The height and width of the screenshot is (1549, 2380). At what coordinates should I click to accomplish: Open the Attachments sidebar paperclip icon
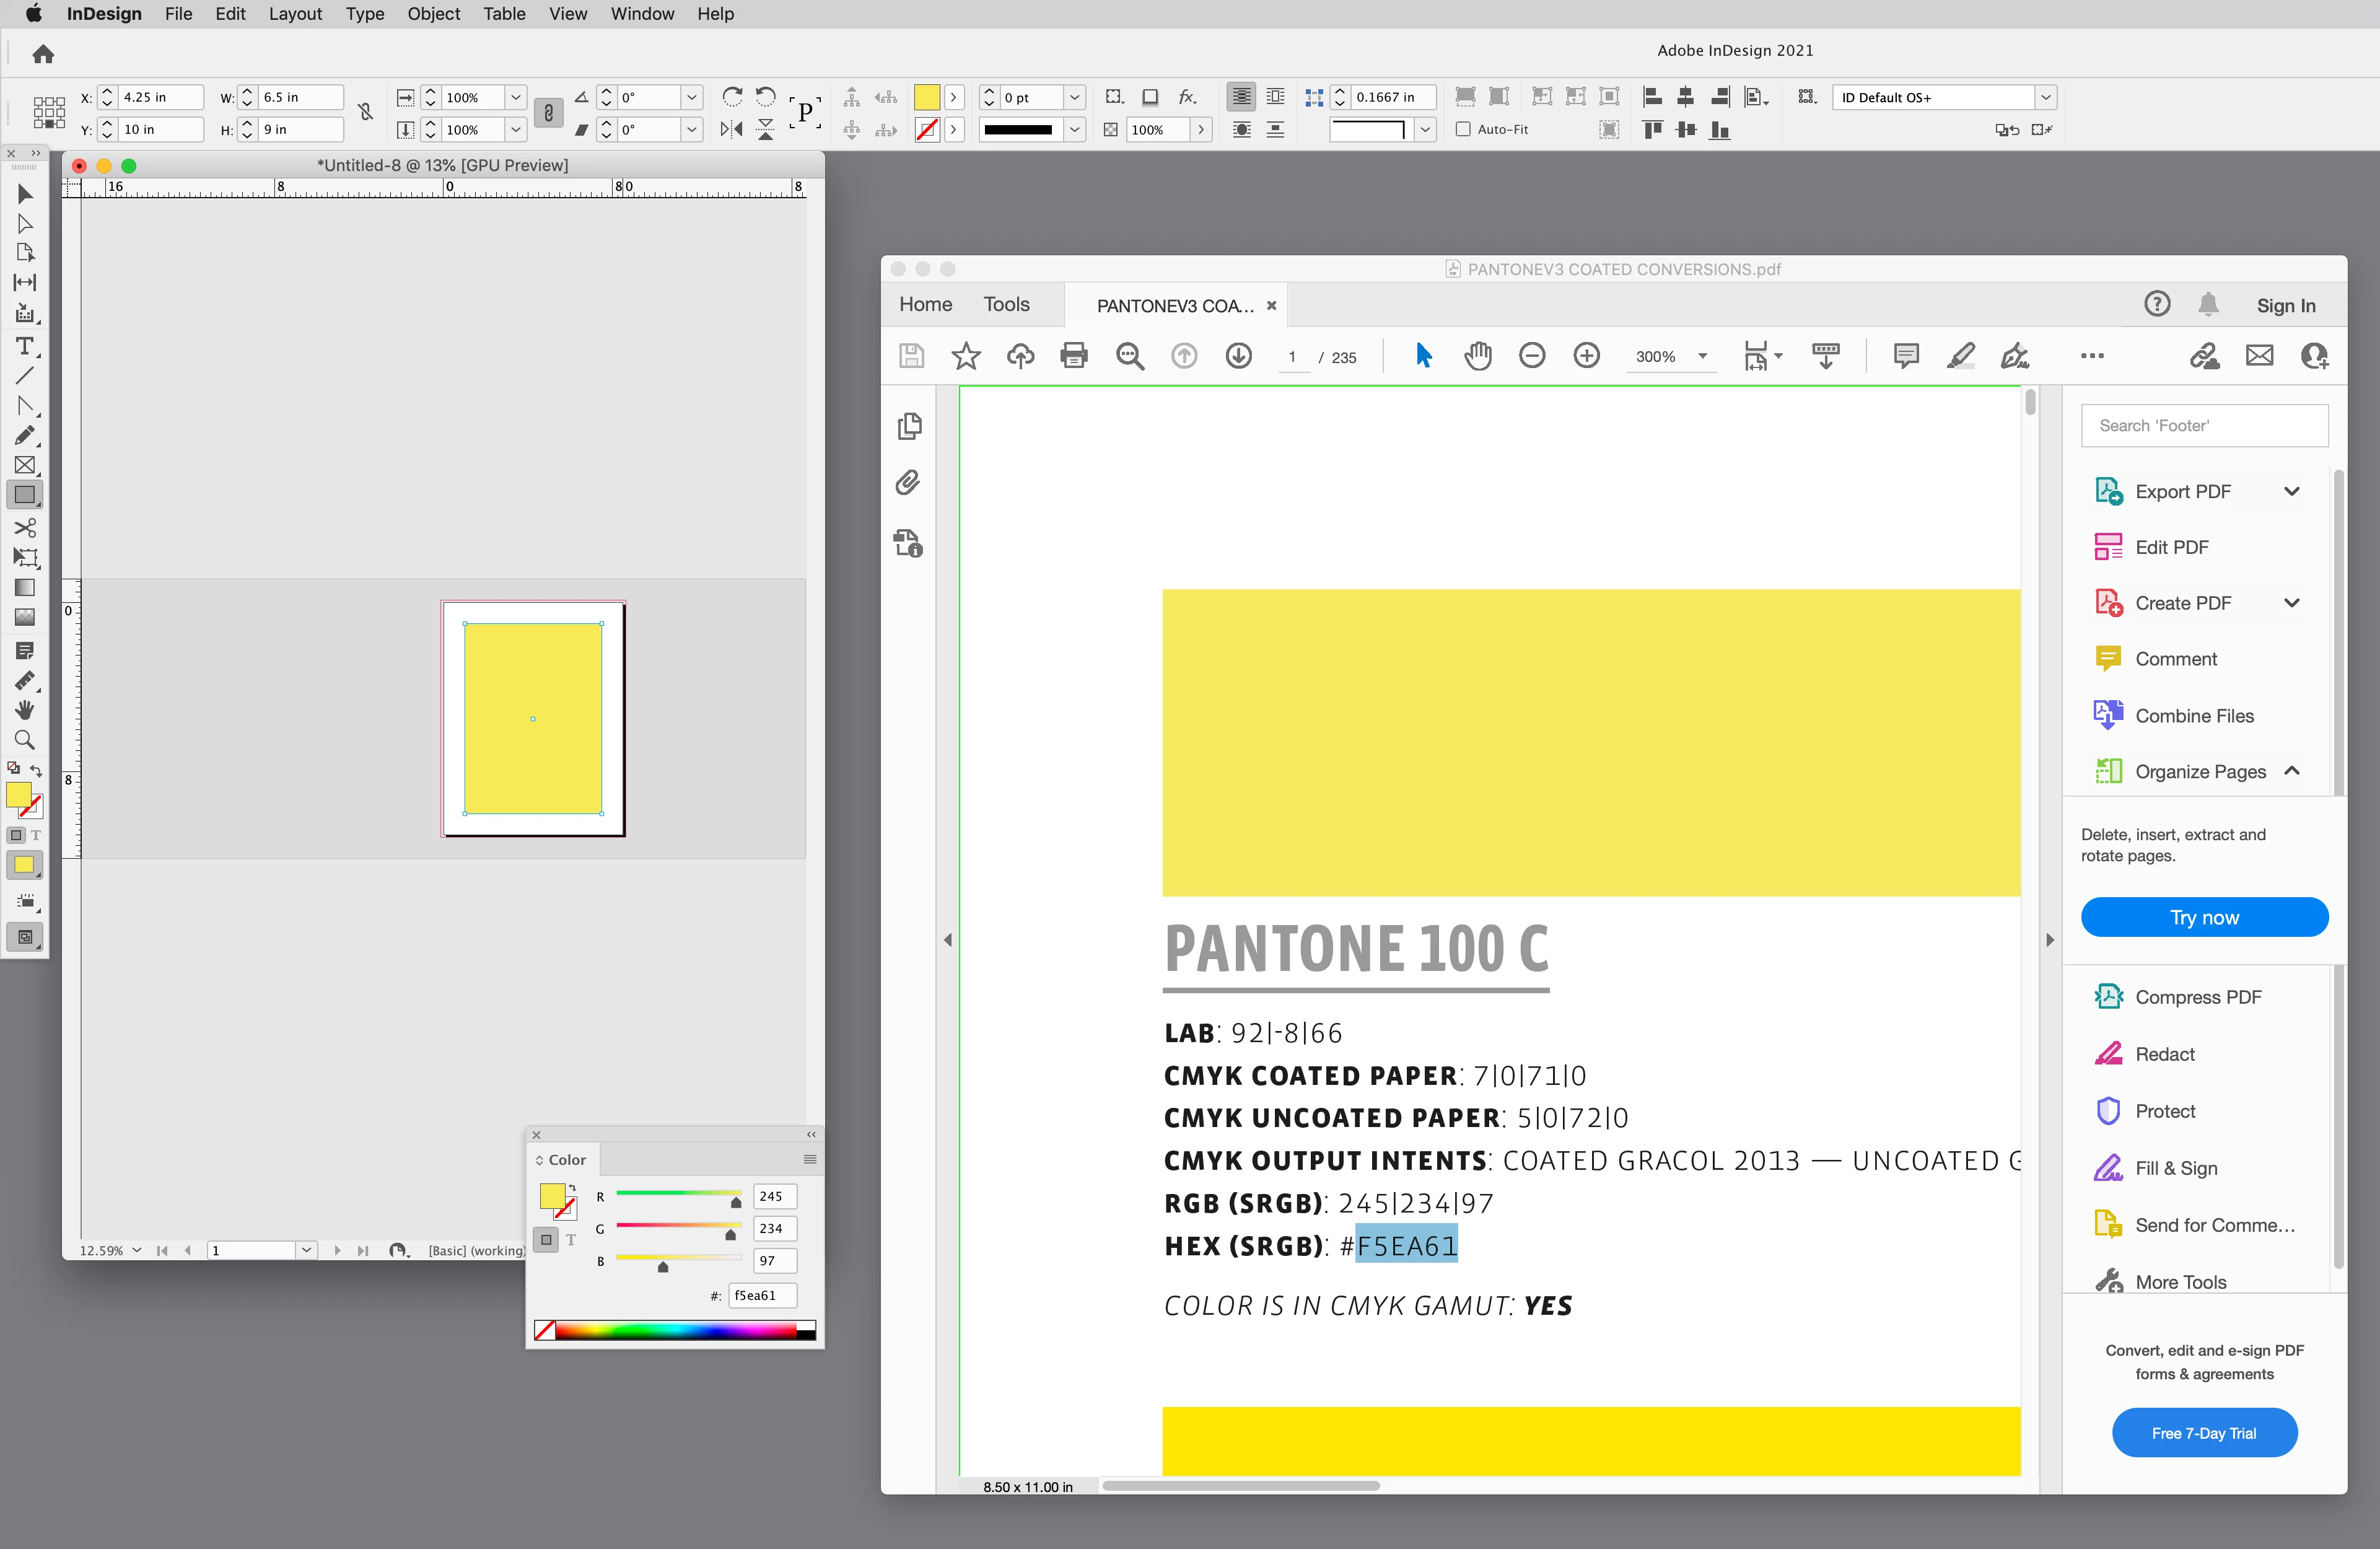[908, 483]
